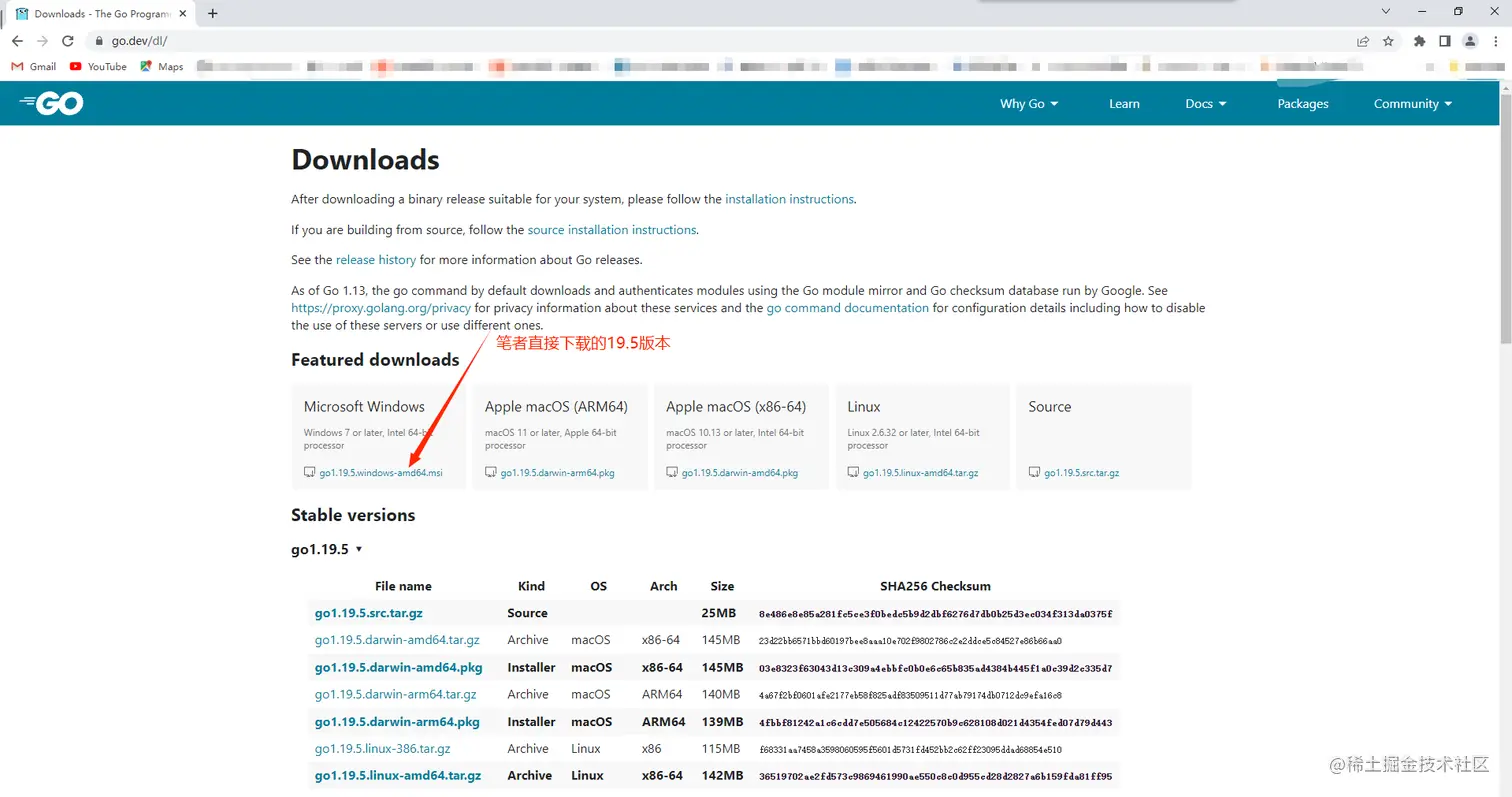
Task: Click the Apple macOS (x86-64) card title
Action: (x=736, y=407)
